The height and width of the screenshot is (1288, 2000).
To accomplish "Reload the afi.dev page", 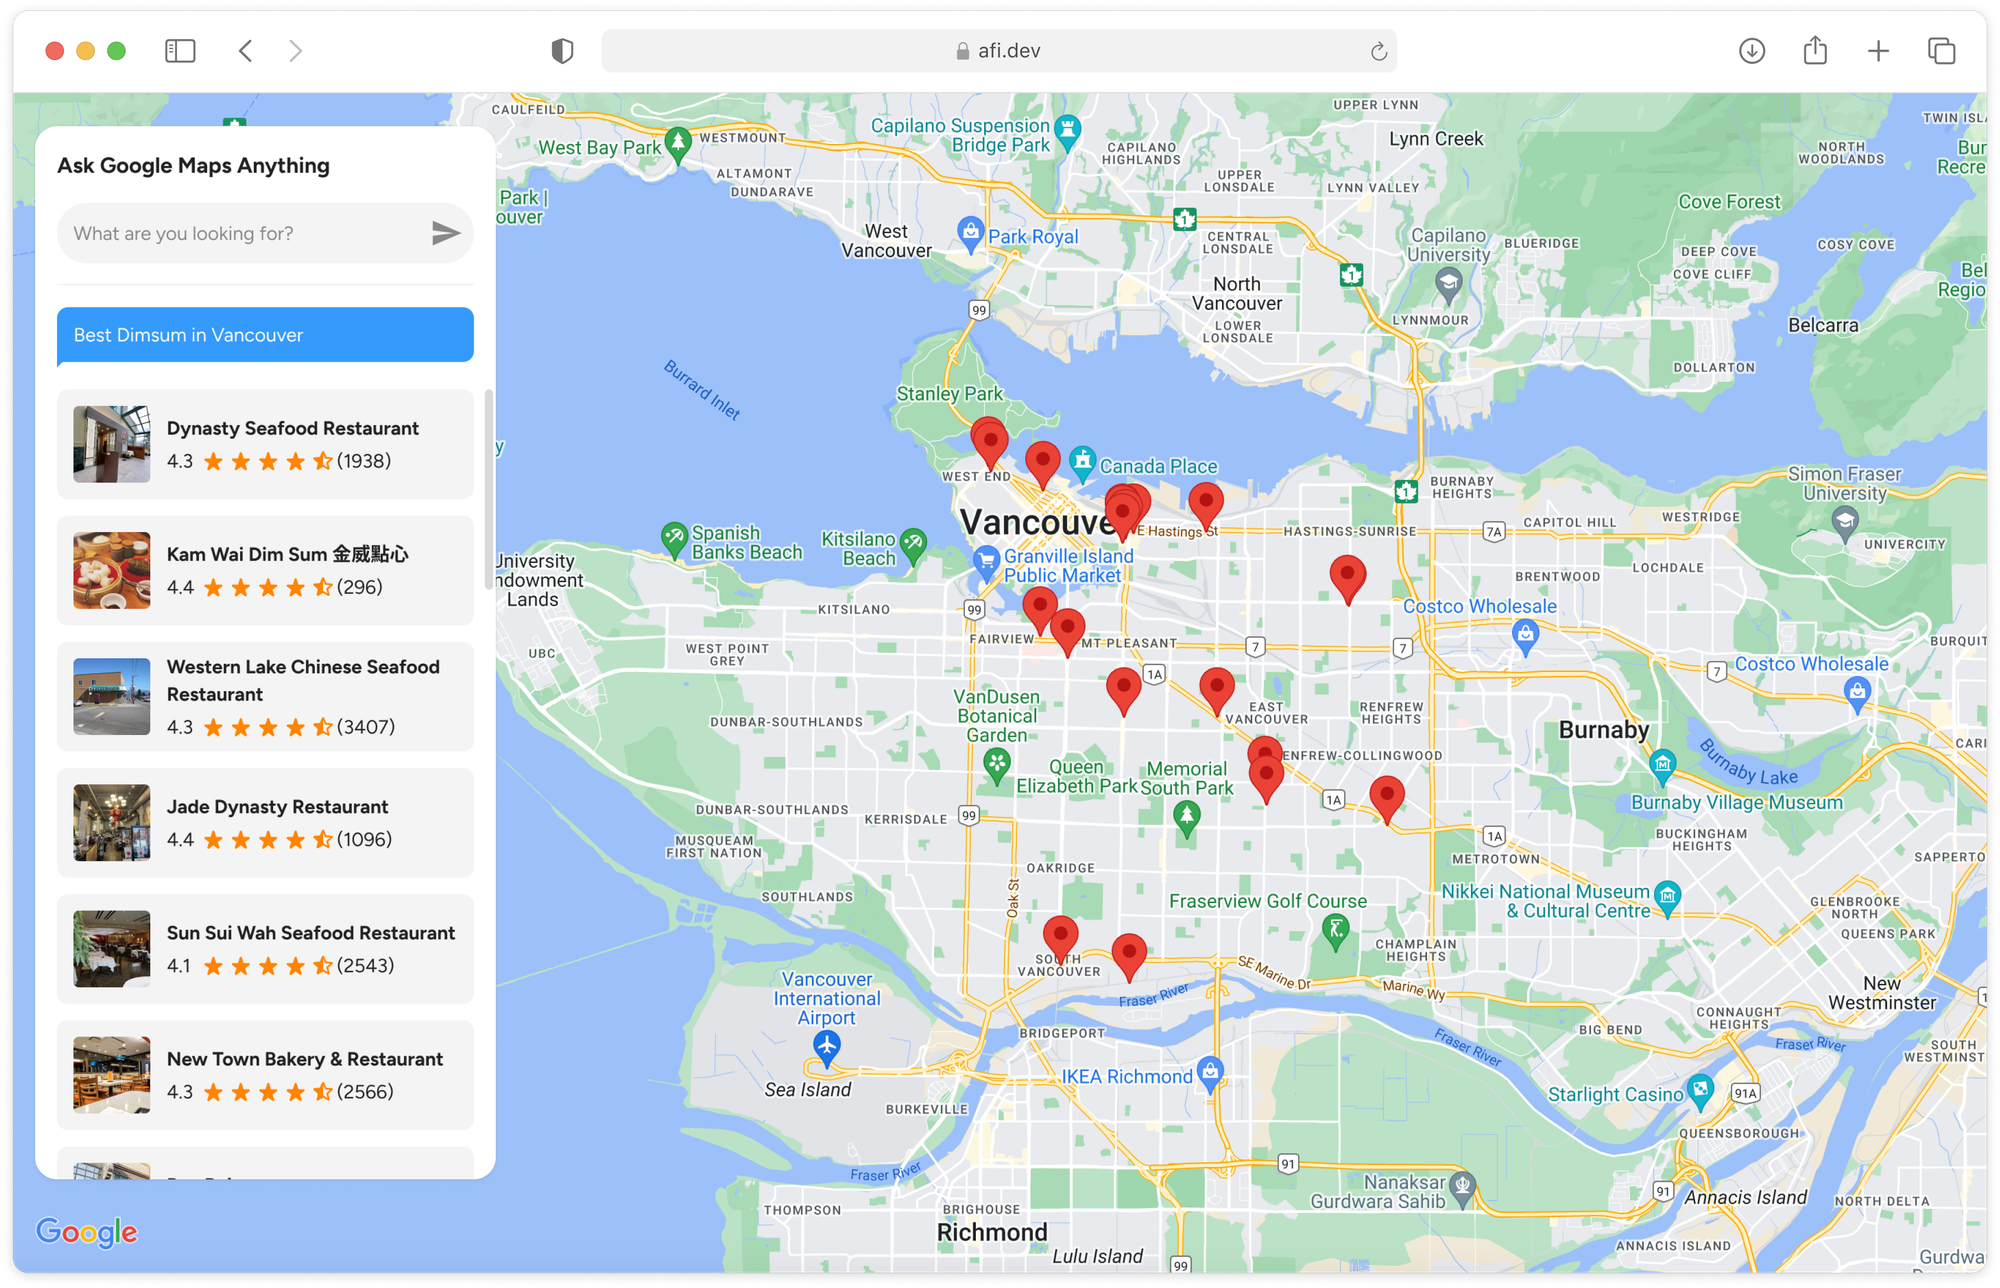I will point(1377,50).
